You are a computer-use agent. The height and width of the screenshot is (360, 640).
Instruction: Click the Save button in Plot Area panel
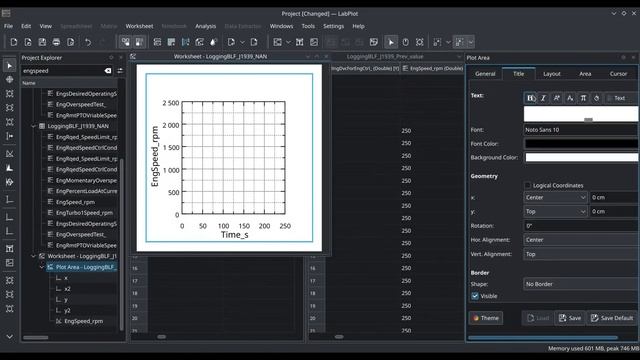click(x=570, y=318)
